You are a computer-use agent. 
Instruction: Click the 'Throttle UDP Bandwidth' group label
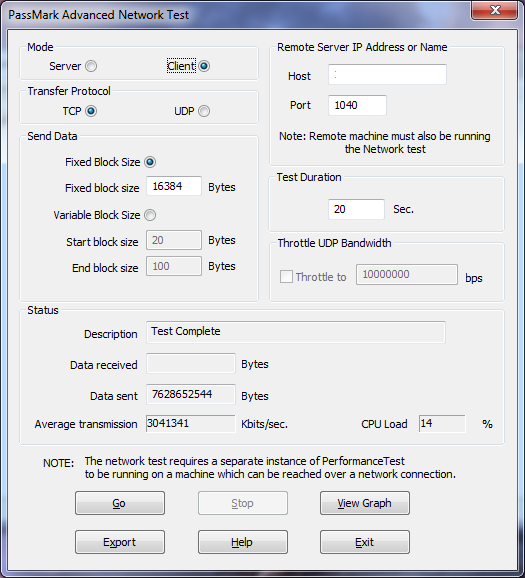[334, 243]
